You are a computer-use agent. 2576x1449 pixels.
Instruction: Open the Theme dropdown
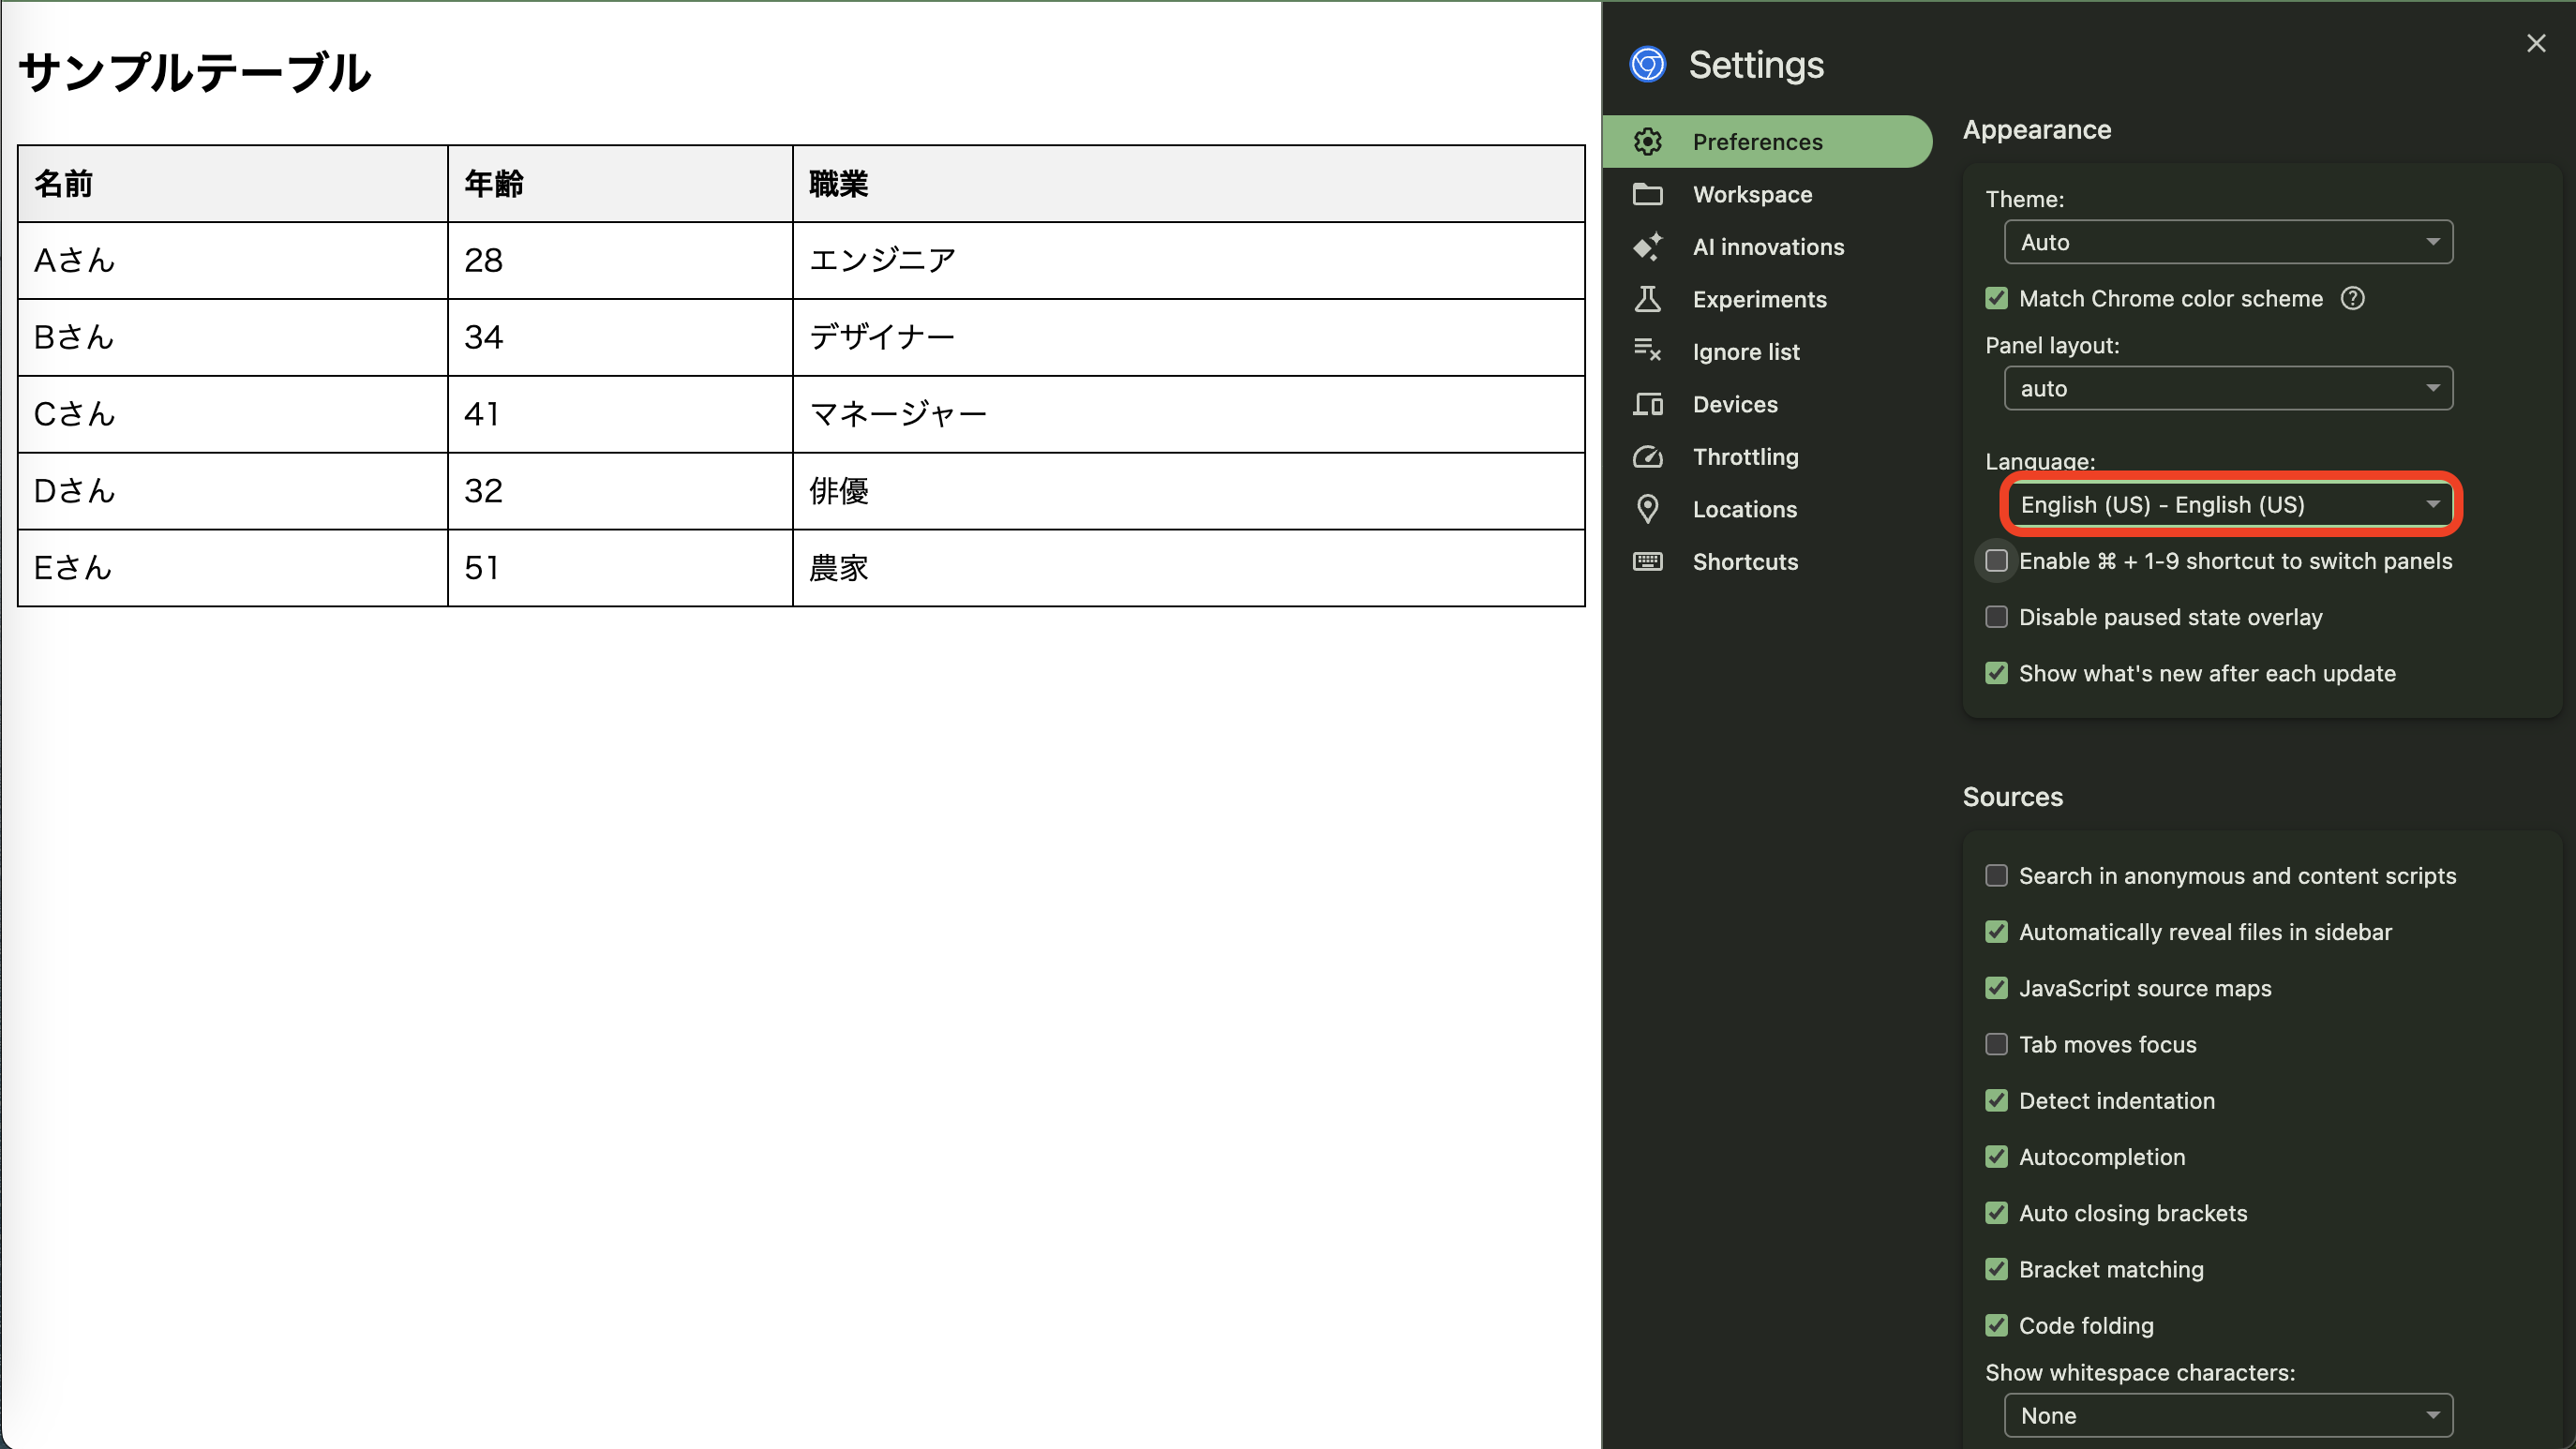tap(2227, 242)
